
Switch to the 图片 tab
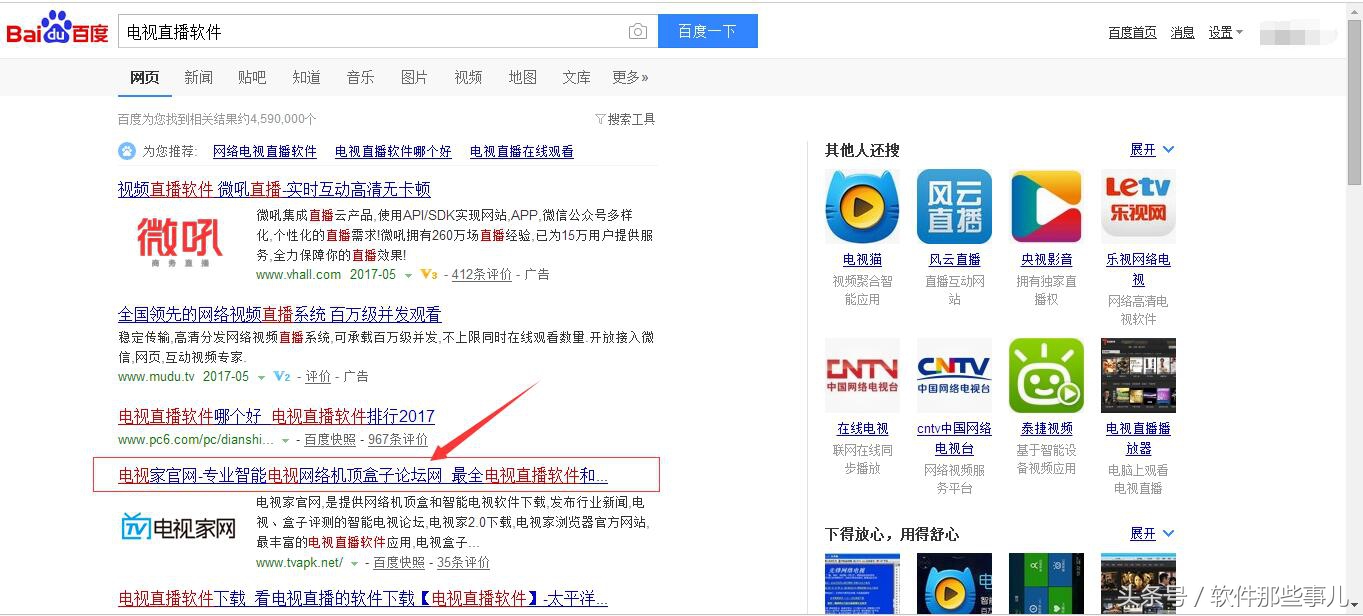(x=414, y=77)
